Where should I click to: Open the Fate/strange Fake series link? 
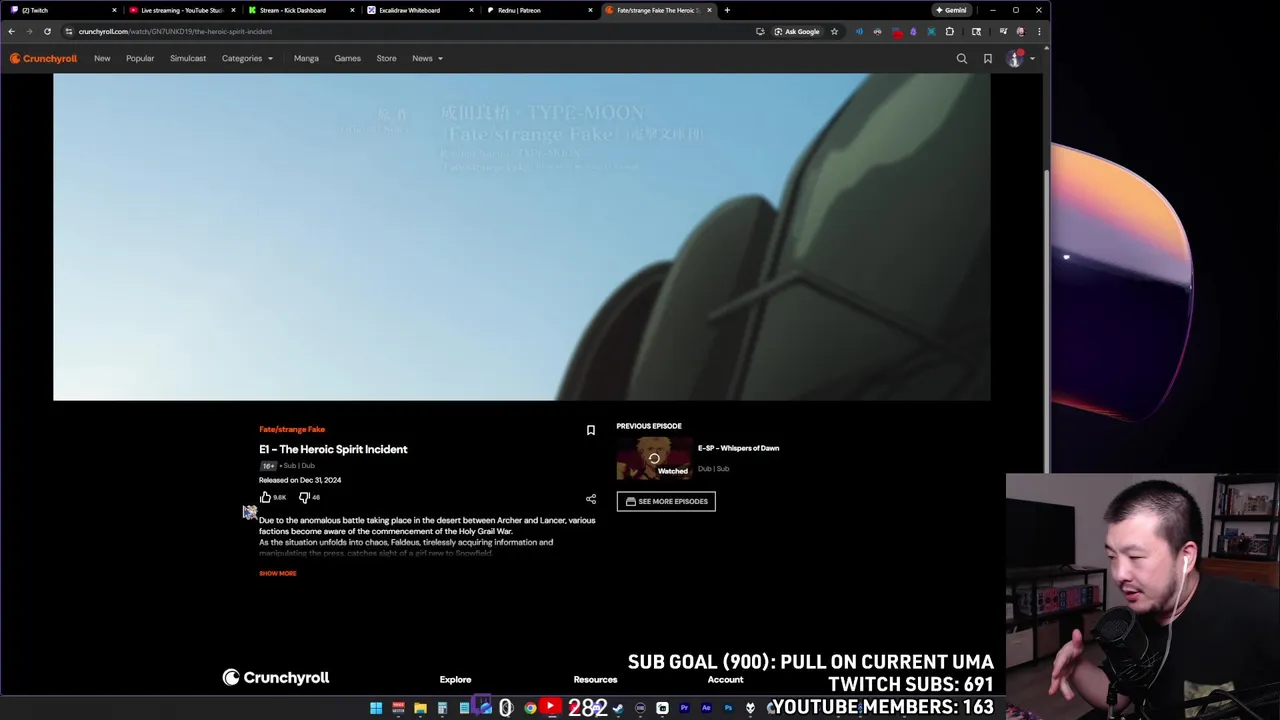(292, 429)
